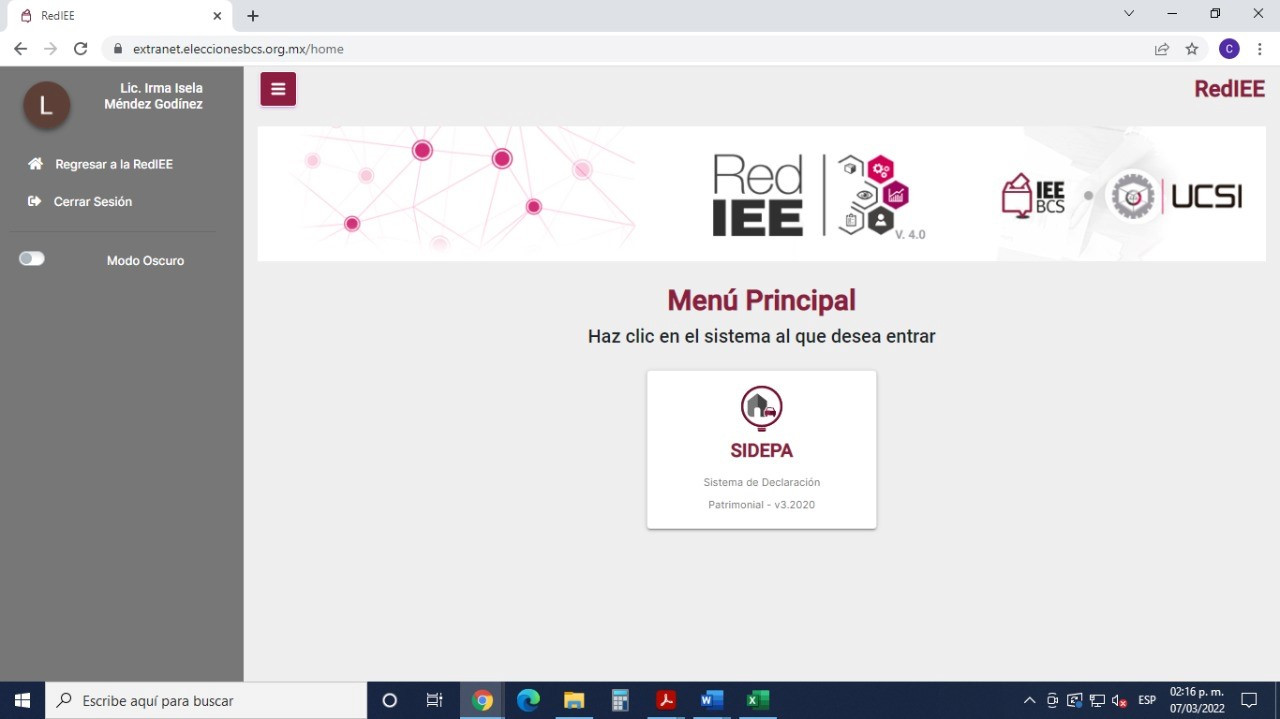Image resolution: width=1280 pixels, height=719 pixels.
Task: Click the RedIEE header title link
Action: (1229, 89)
